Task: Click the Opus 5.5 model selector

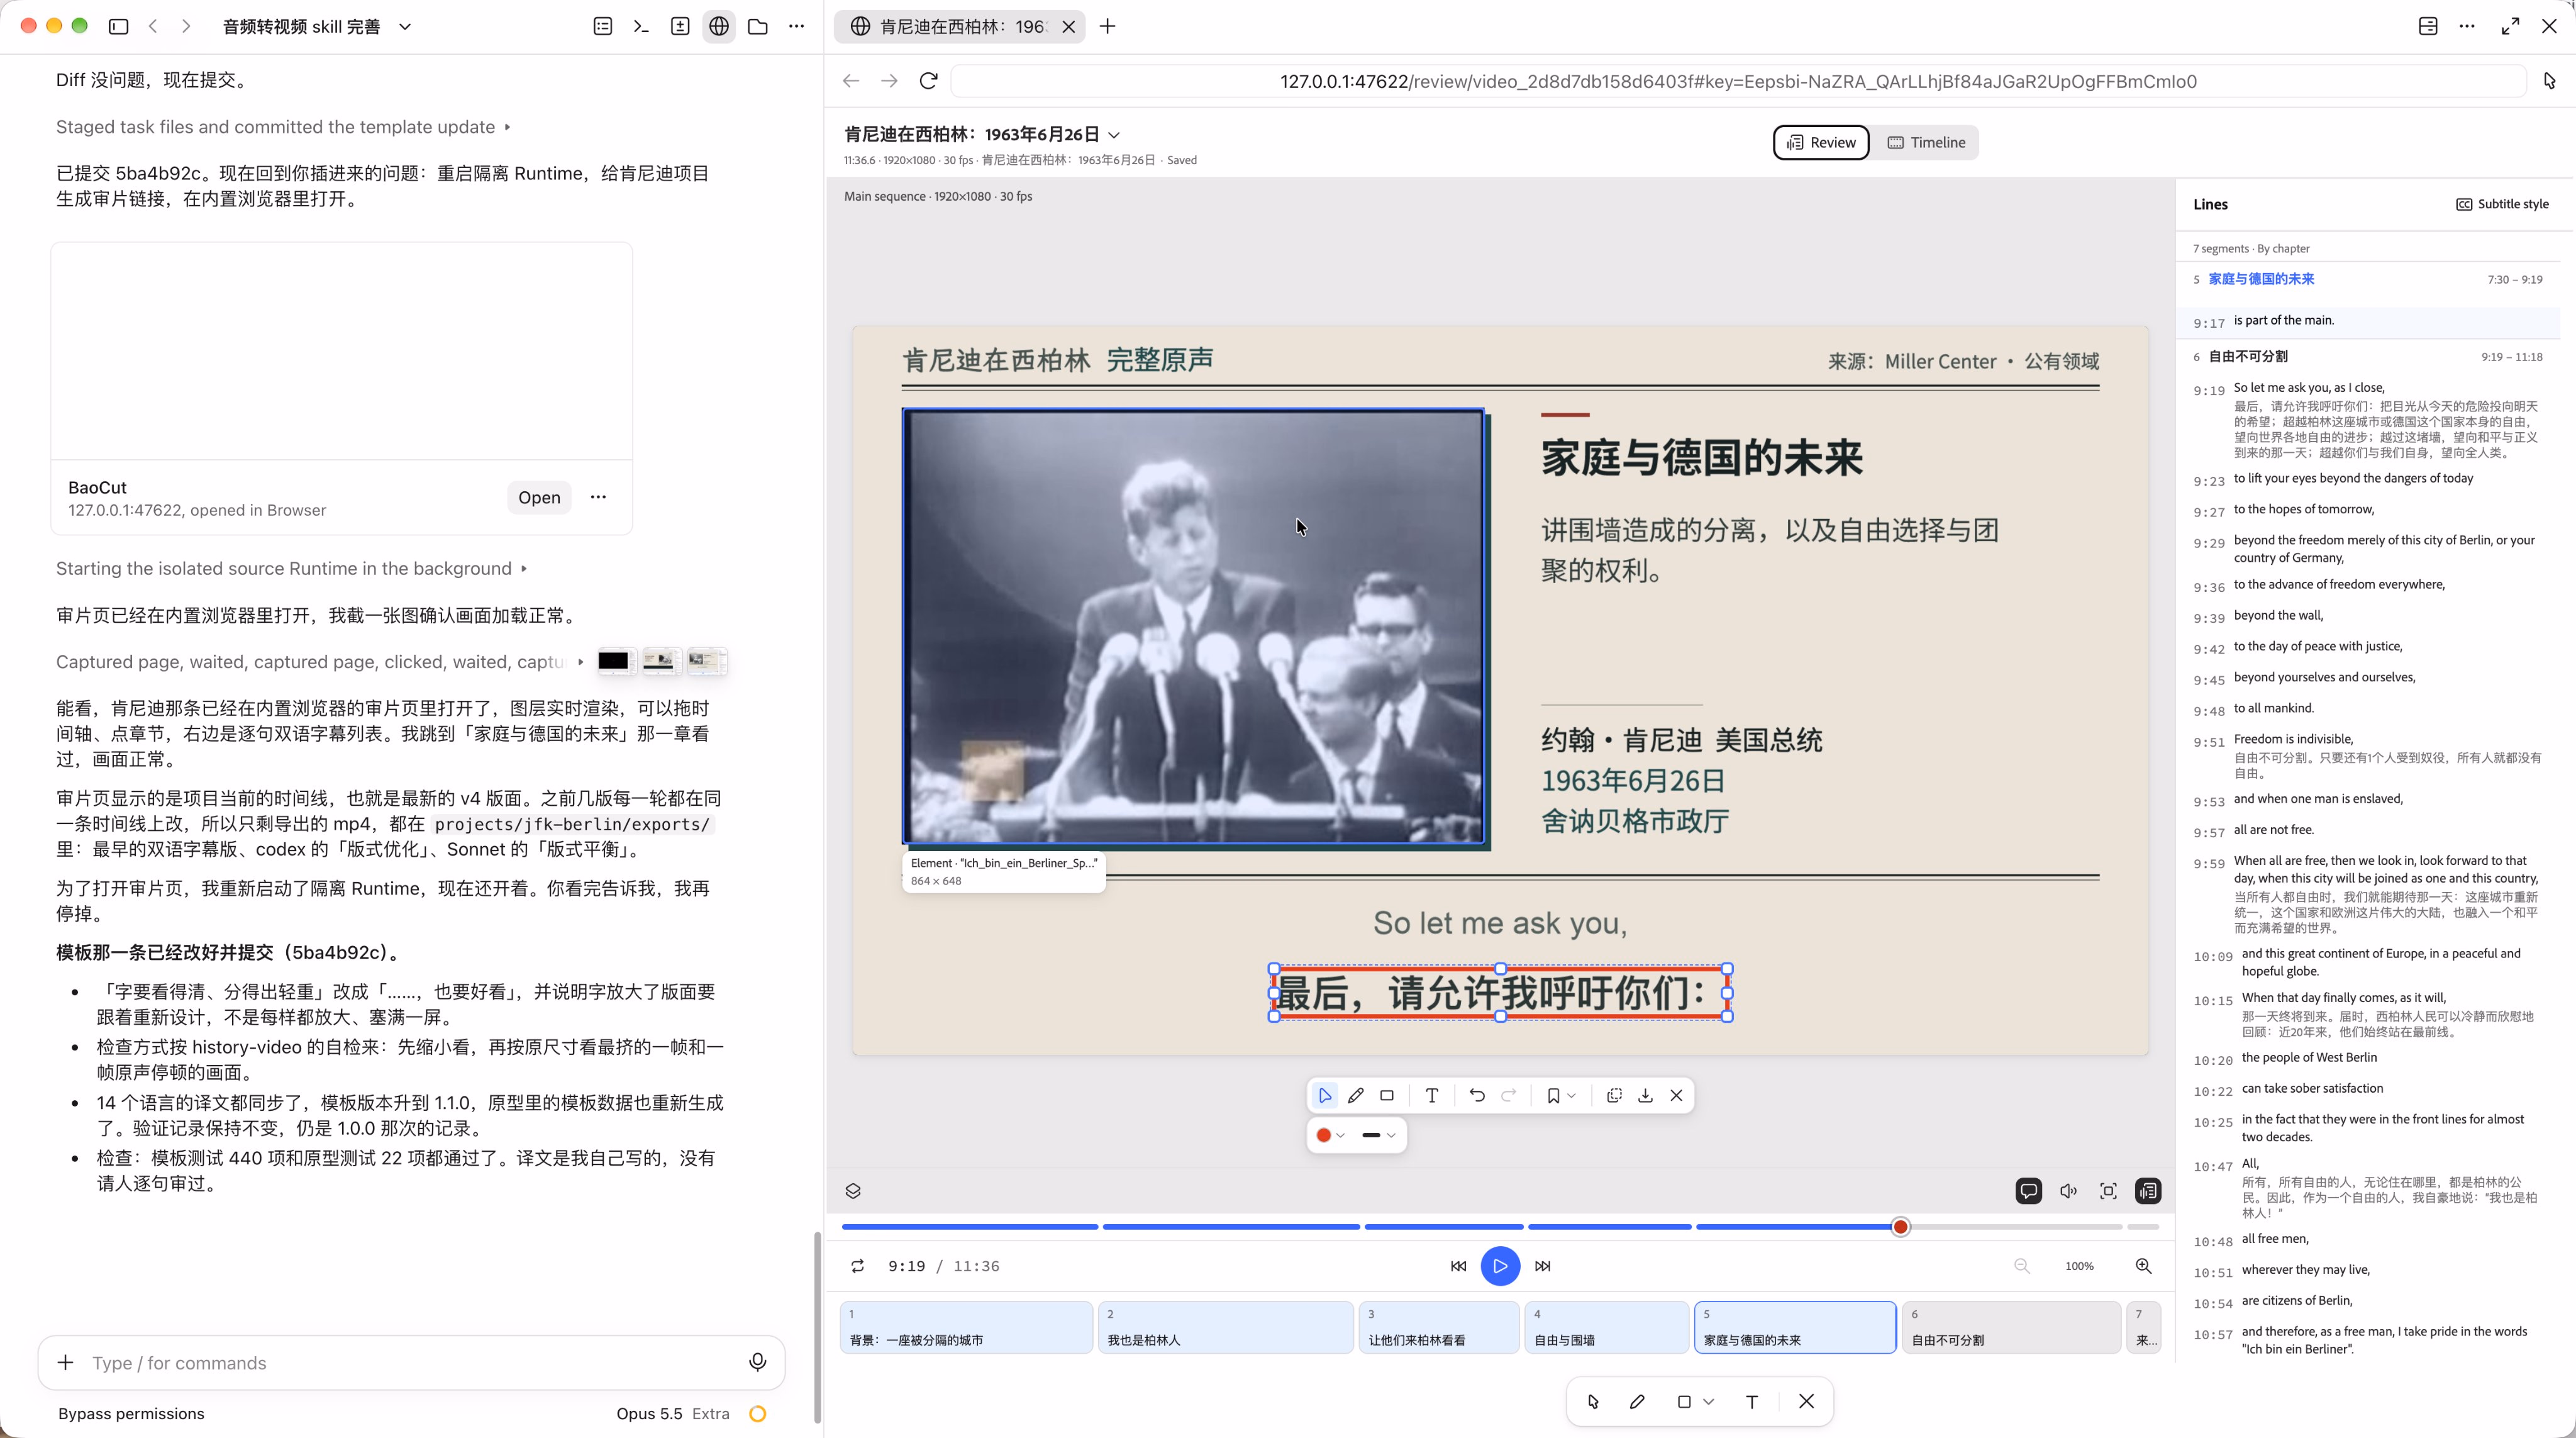Action: (649, 1413)
